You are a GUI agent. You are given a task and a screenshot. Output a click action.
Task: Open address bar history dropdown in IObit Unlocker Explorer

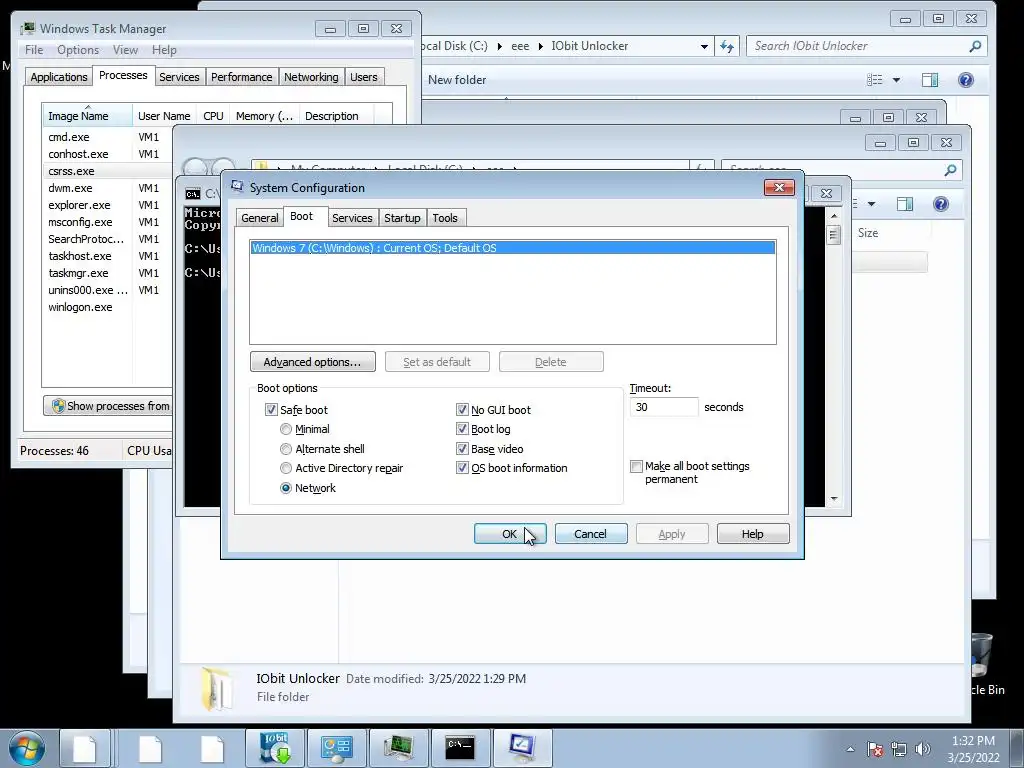pyautogui.click(x=704, y=46)
